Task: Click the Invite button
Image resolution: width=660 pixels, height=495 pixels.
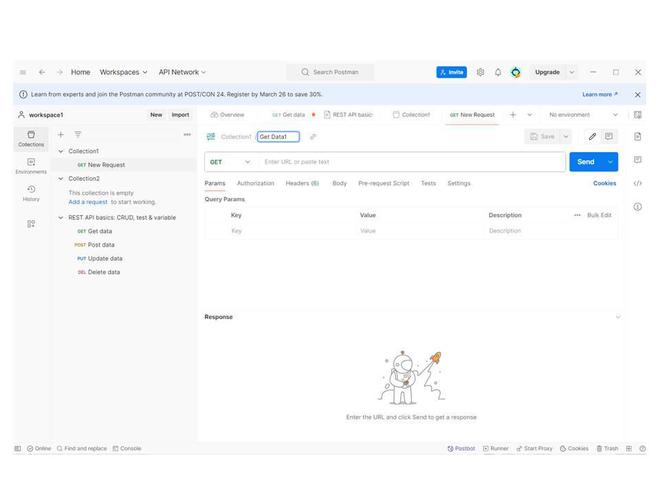Action: [x=451, y=72]
